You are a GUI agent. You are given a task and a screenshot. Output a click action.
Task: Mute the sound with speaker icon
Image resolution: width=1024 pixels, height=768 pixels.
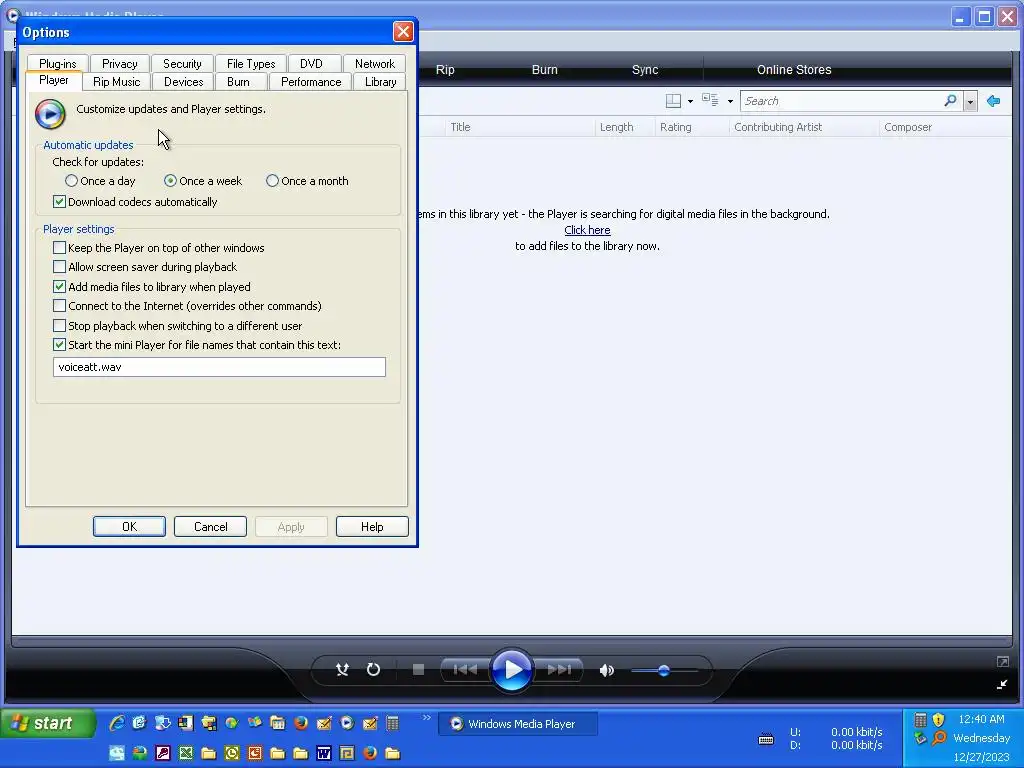607,670
